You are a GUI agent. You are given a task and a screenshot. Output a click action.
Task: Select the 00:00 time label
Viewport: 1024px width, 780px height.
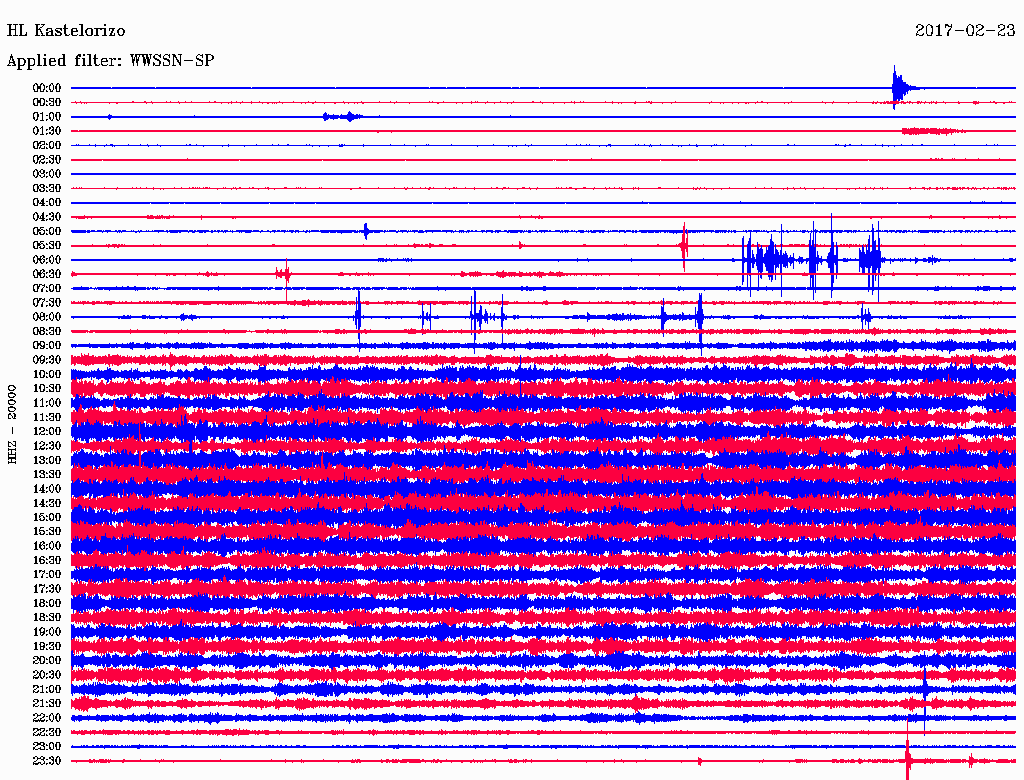pos(47,88)
